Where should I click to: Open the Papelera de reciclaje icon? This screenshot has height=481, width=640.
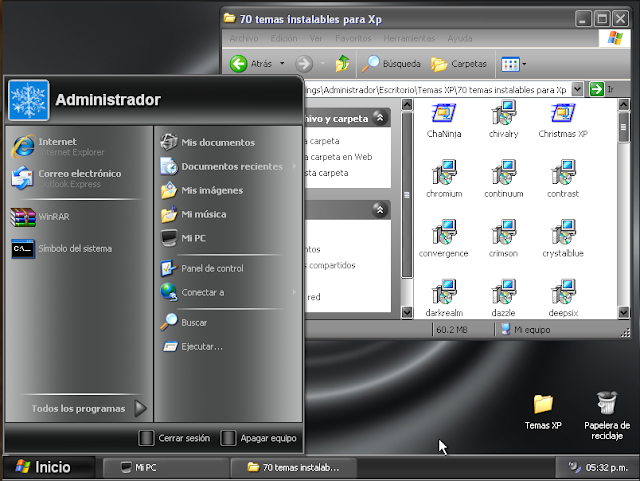(604, 414)
